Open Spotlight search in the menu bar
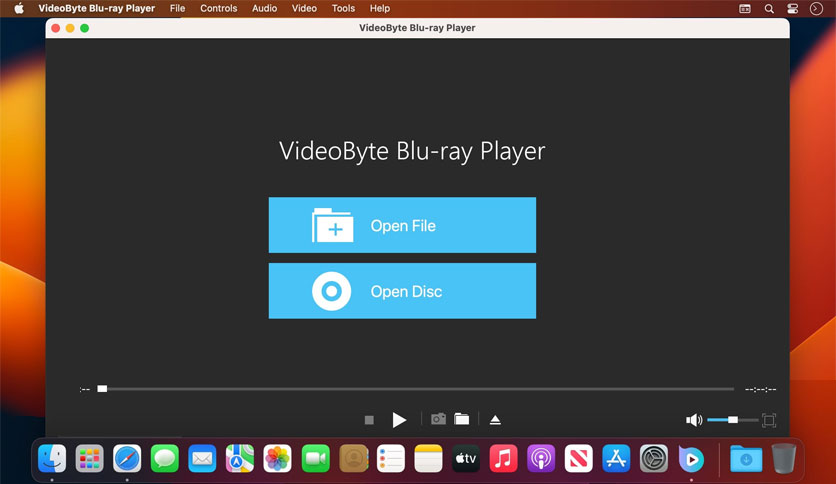The width and height of the screenshot is (836, 484). point(769,9)
